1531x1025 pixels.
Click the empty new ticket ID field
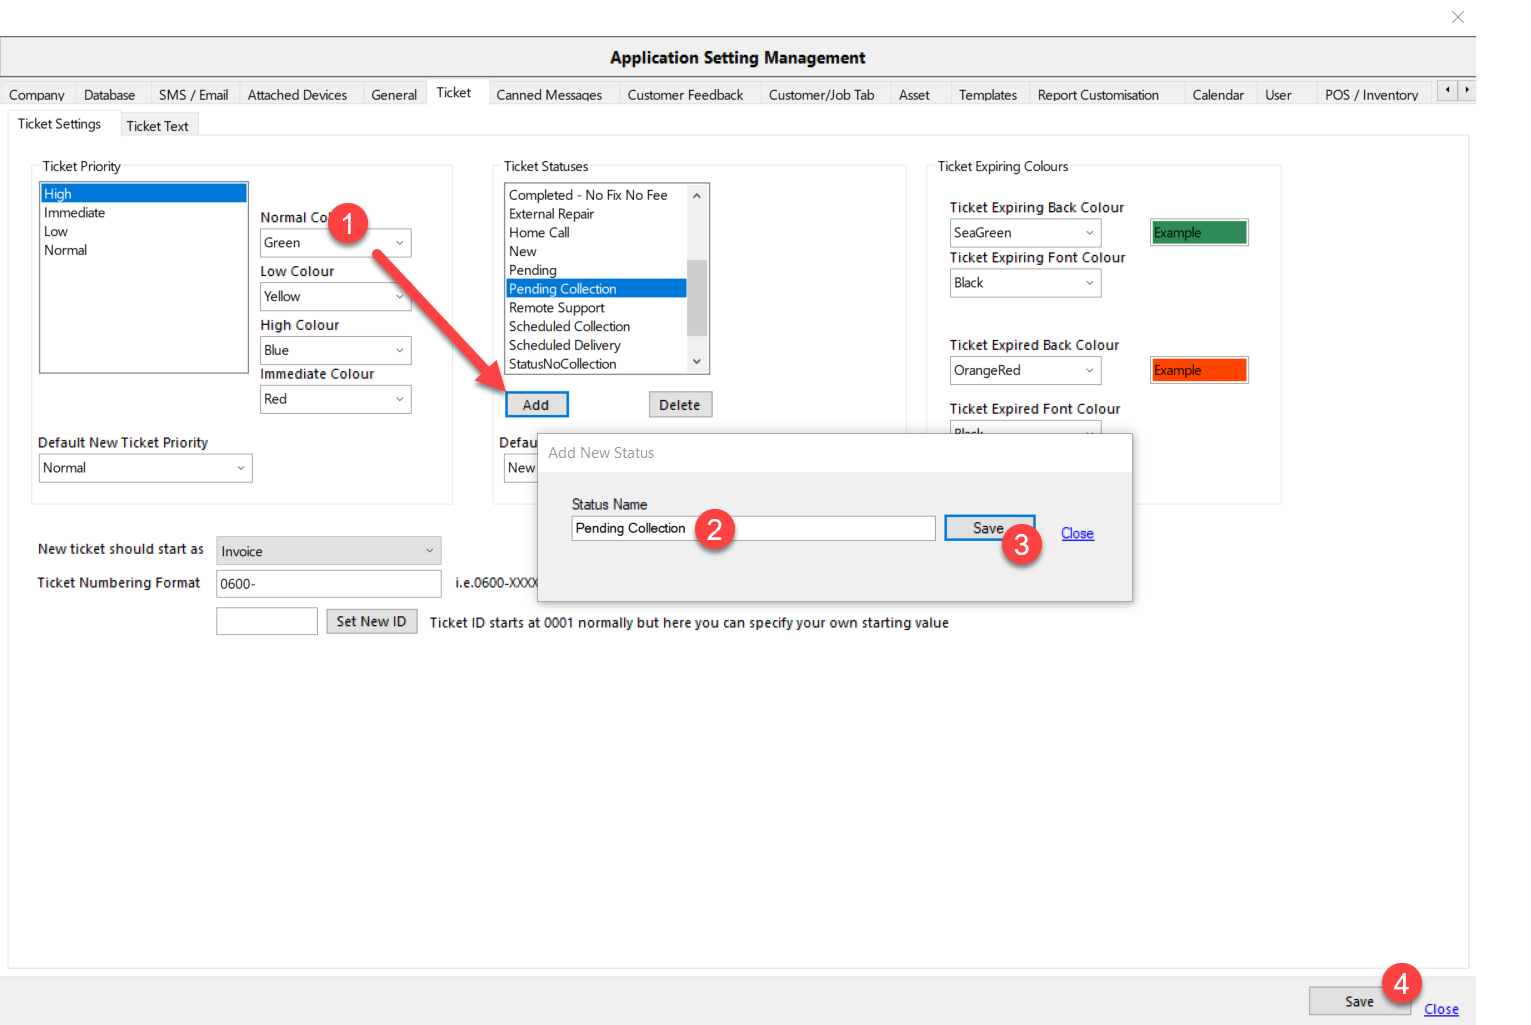tap(267, 621)
